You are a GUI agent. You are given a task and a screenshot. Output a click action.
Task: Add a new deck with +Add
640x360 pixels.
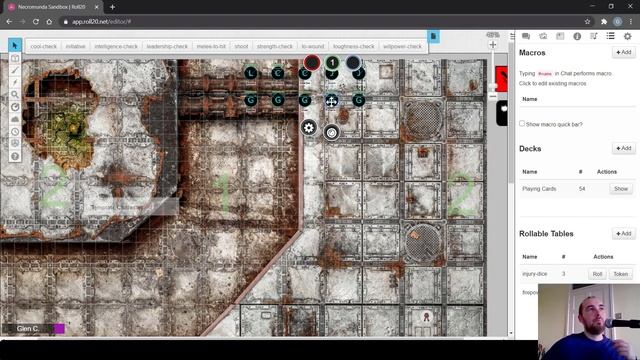[623, 148]
